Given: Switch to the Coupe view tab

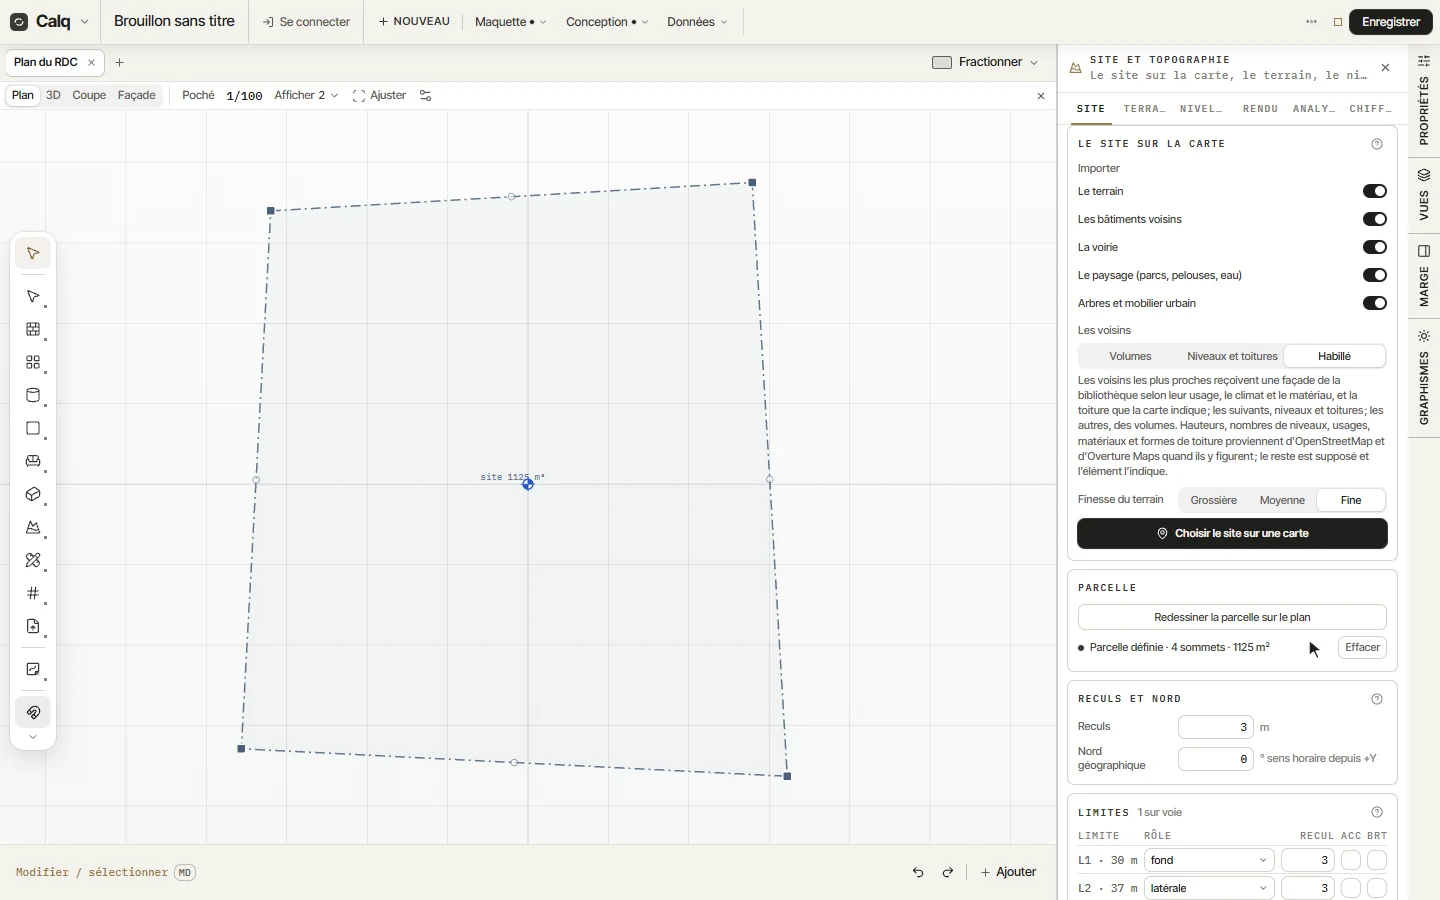Looking at the screenshot, I should pos(89,96).
